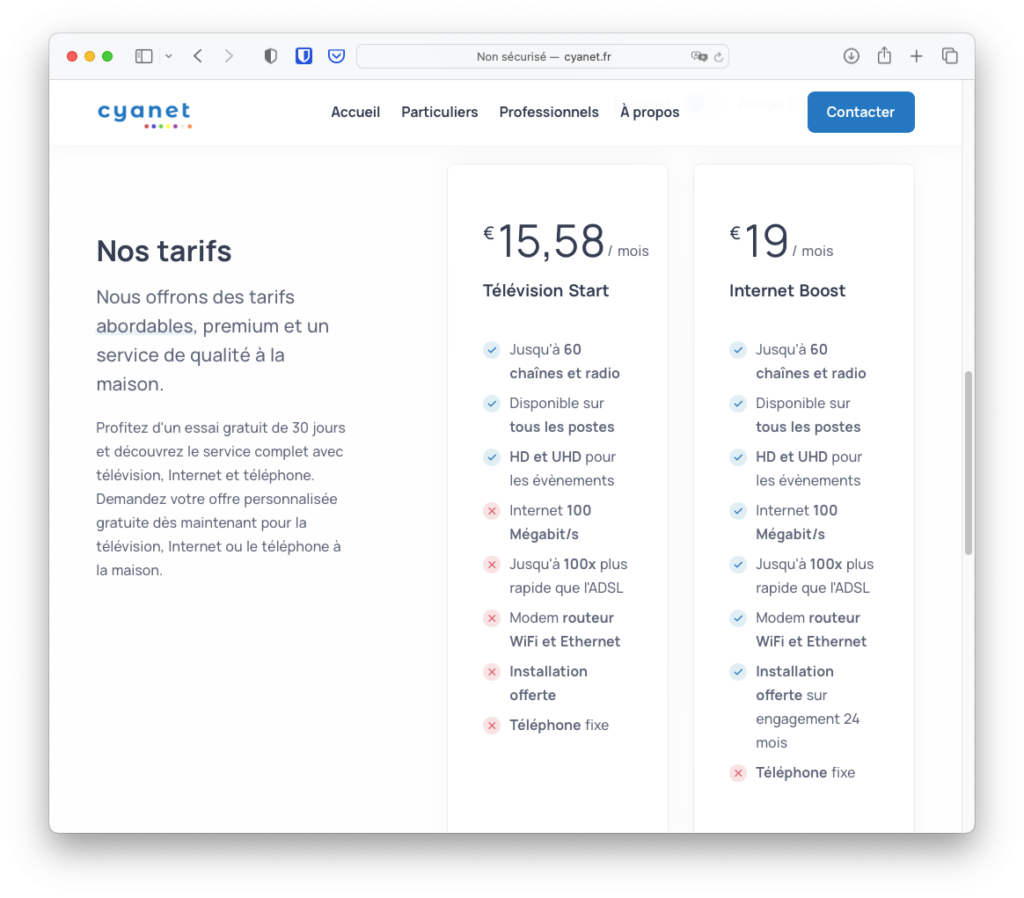
Task: Open the Professionnels navigation item
Action: (x=548, y=112)
